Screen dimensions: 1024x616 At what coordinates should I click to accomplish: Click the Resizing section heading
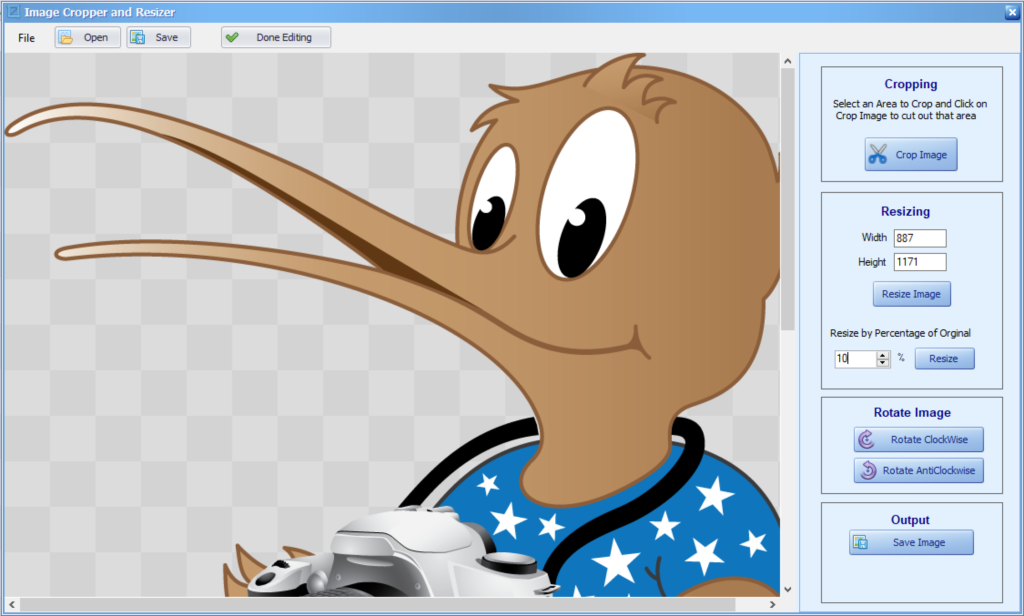(905, 211)
